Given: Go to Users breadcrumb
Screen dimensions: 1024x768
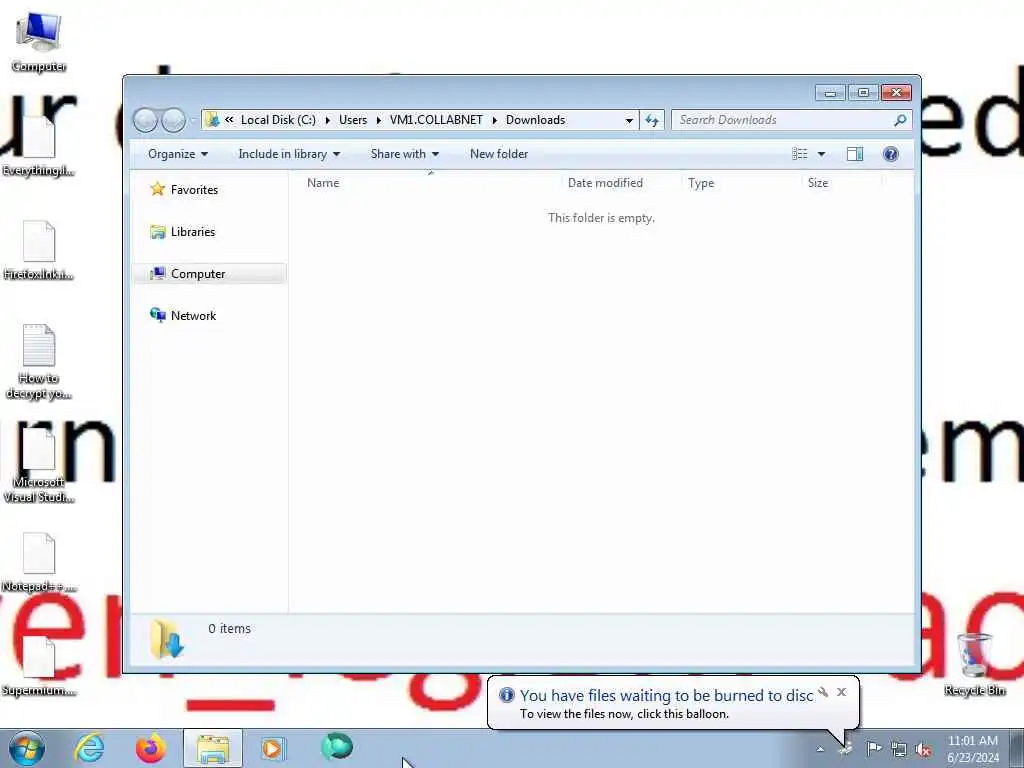Looking at the screenshot, I should [353, 120].
